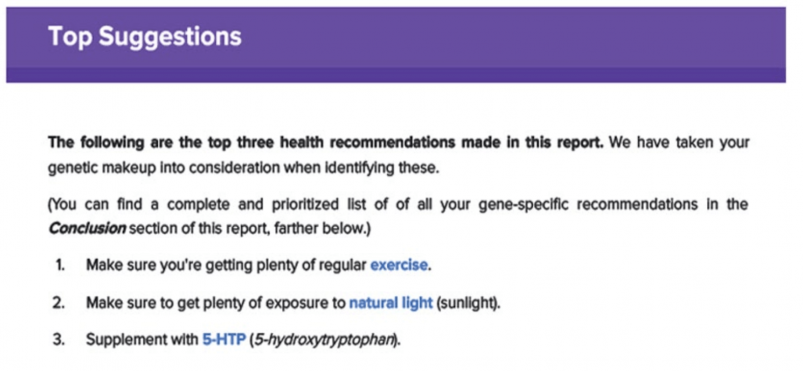The width and height of the screenshot is (803, 371).
Task: Follow the natural light hyperlink
Action: (x=391, y=302)
